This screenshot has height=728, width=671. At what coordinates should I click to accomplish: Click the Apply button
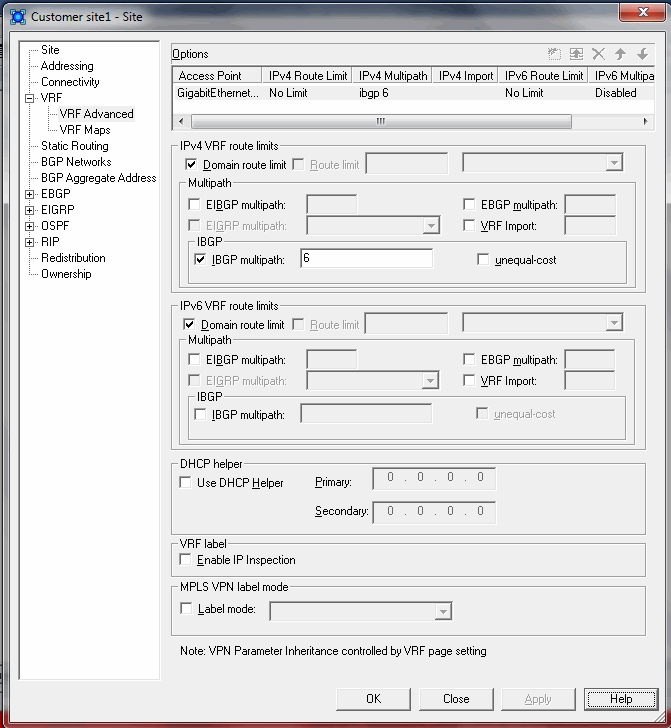(x=538, y=699)
